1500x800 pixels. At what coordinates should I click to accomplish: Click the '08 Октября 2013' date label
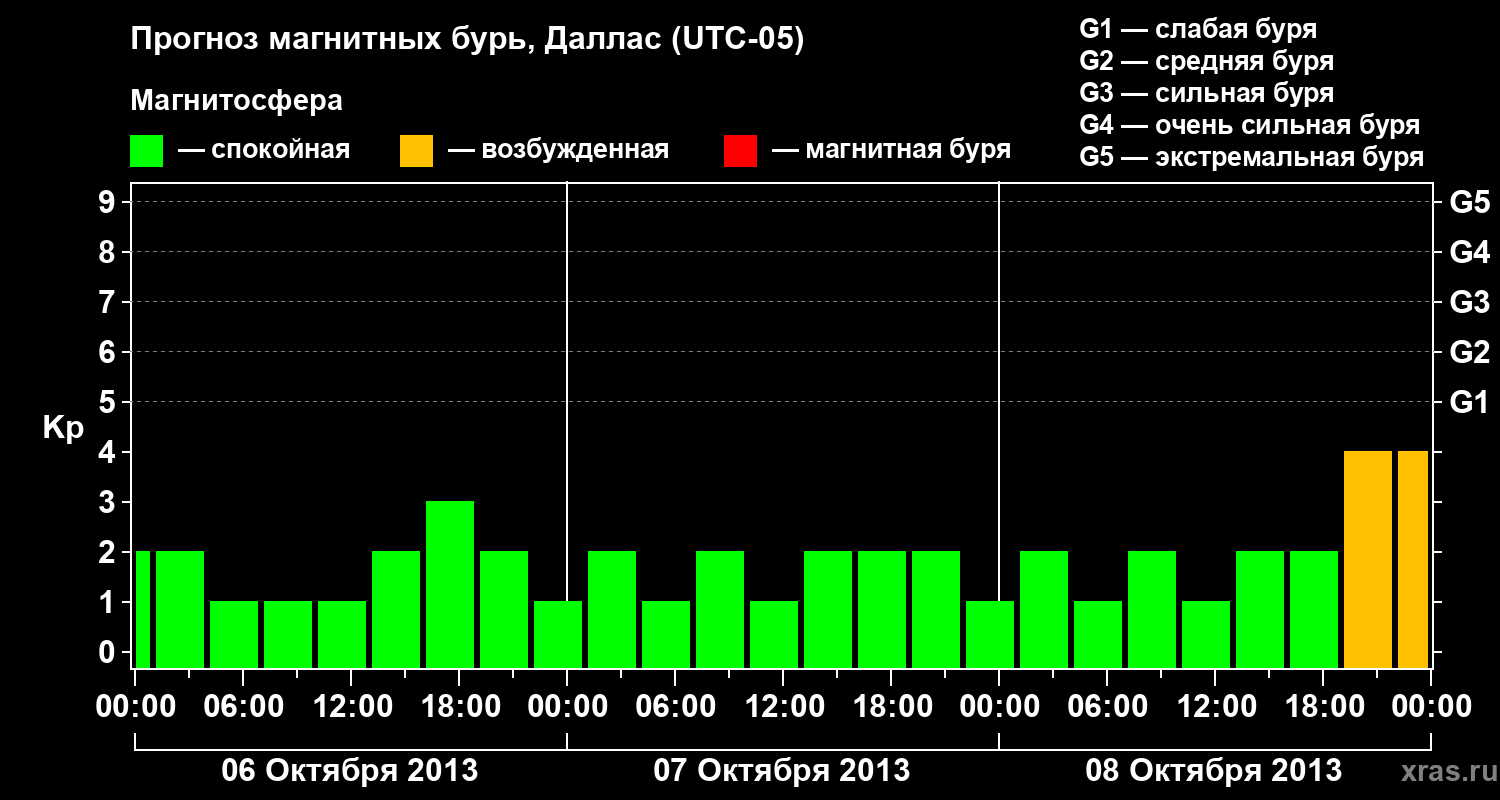tap(1213, 771)
